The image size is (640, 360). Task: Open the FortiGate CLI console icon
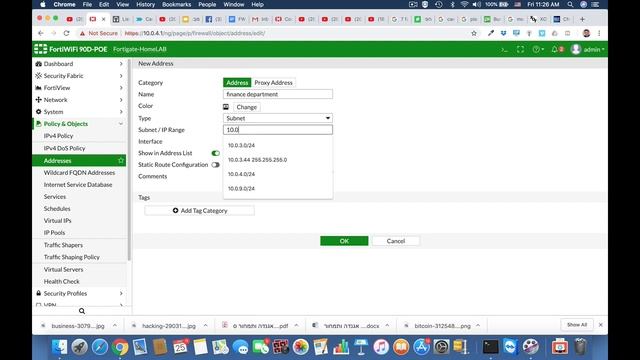pos(504,49)
